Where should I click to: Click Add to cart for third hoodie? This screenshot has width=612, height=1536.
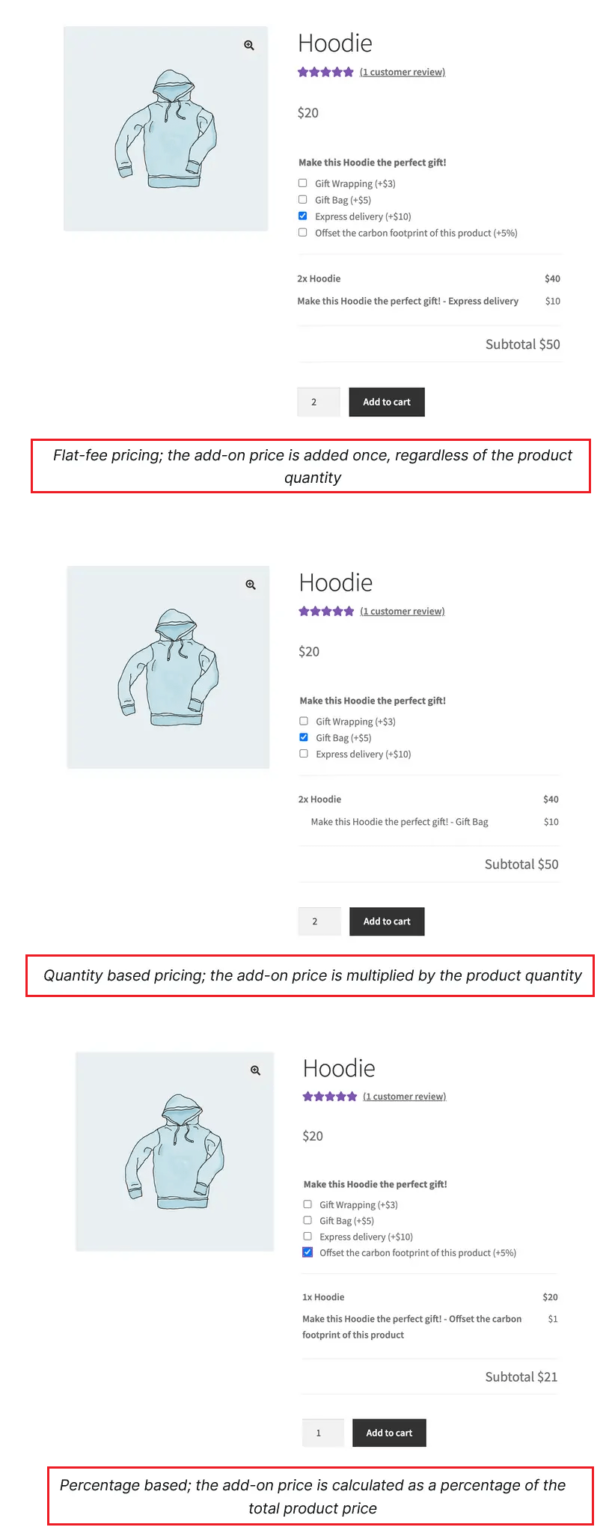point(389,1433)
